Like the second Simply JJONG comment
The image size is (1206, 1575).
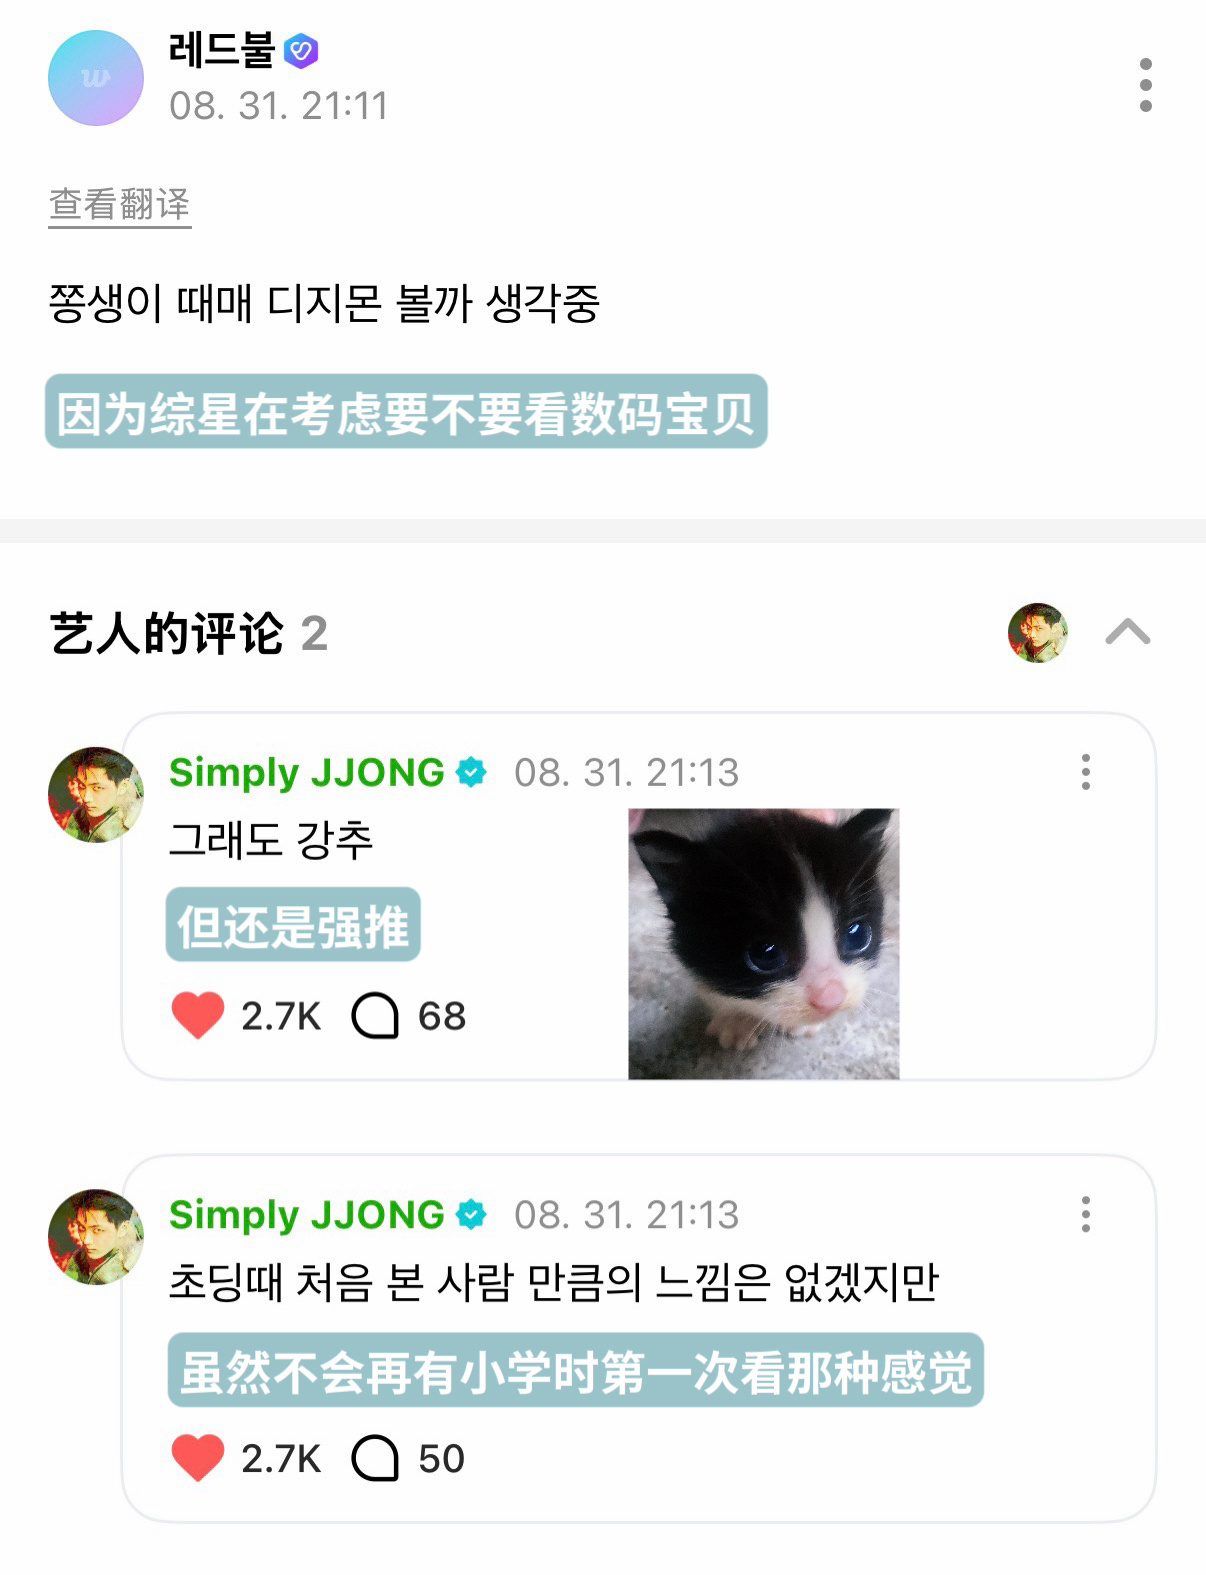pyautogui.click(x=198, y=1457)
